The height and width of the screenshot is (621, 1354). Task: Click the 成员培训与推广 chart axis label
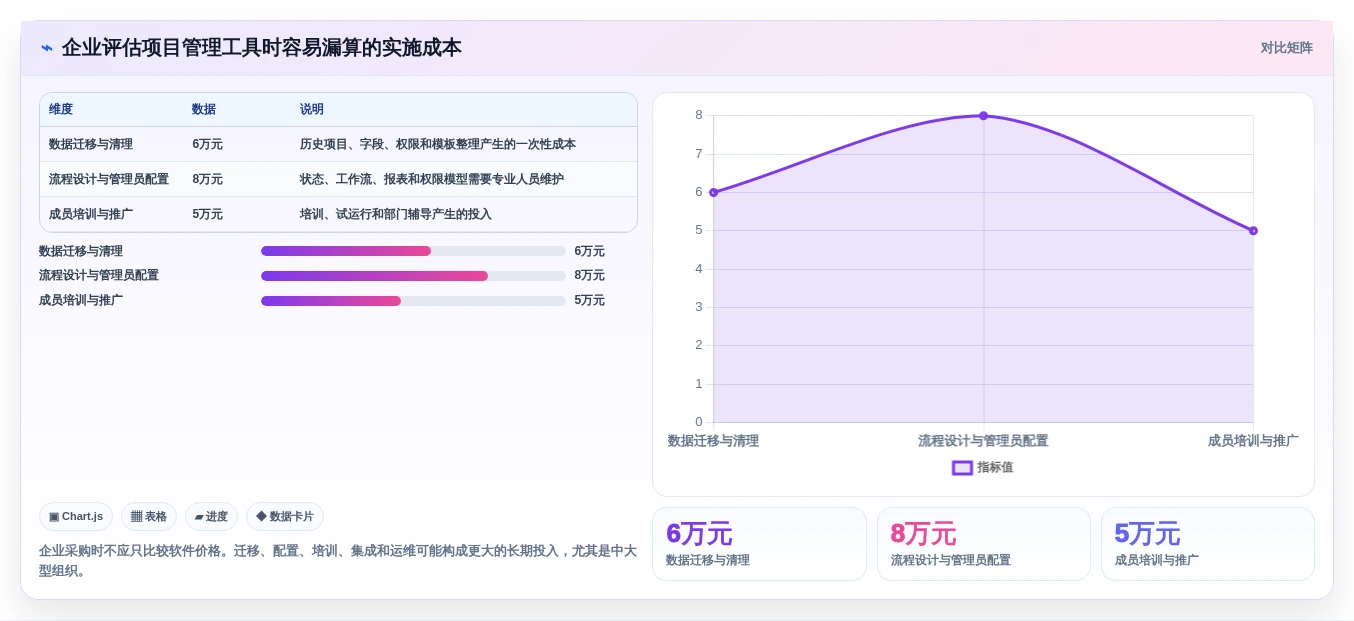pos(1253,440)
